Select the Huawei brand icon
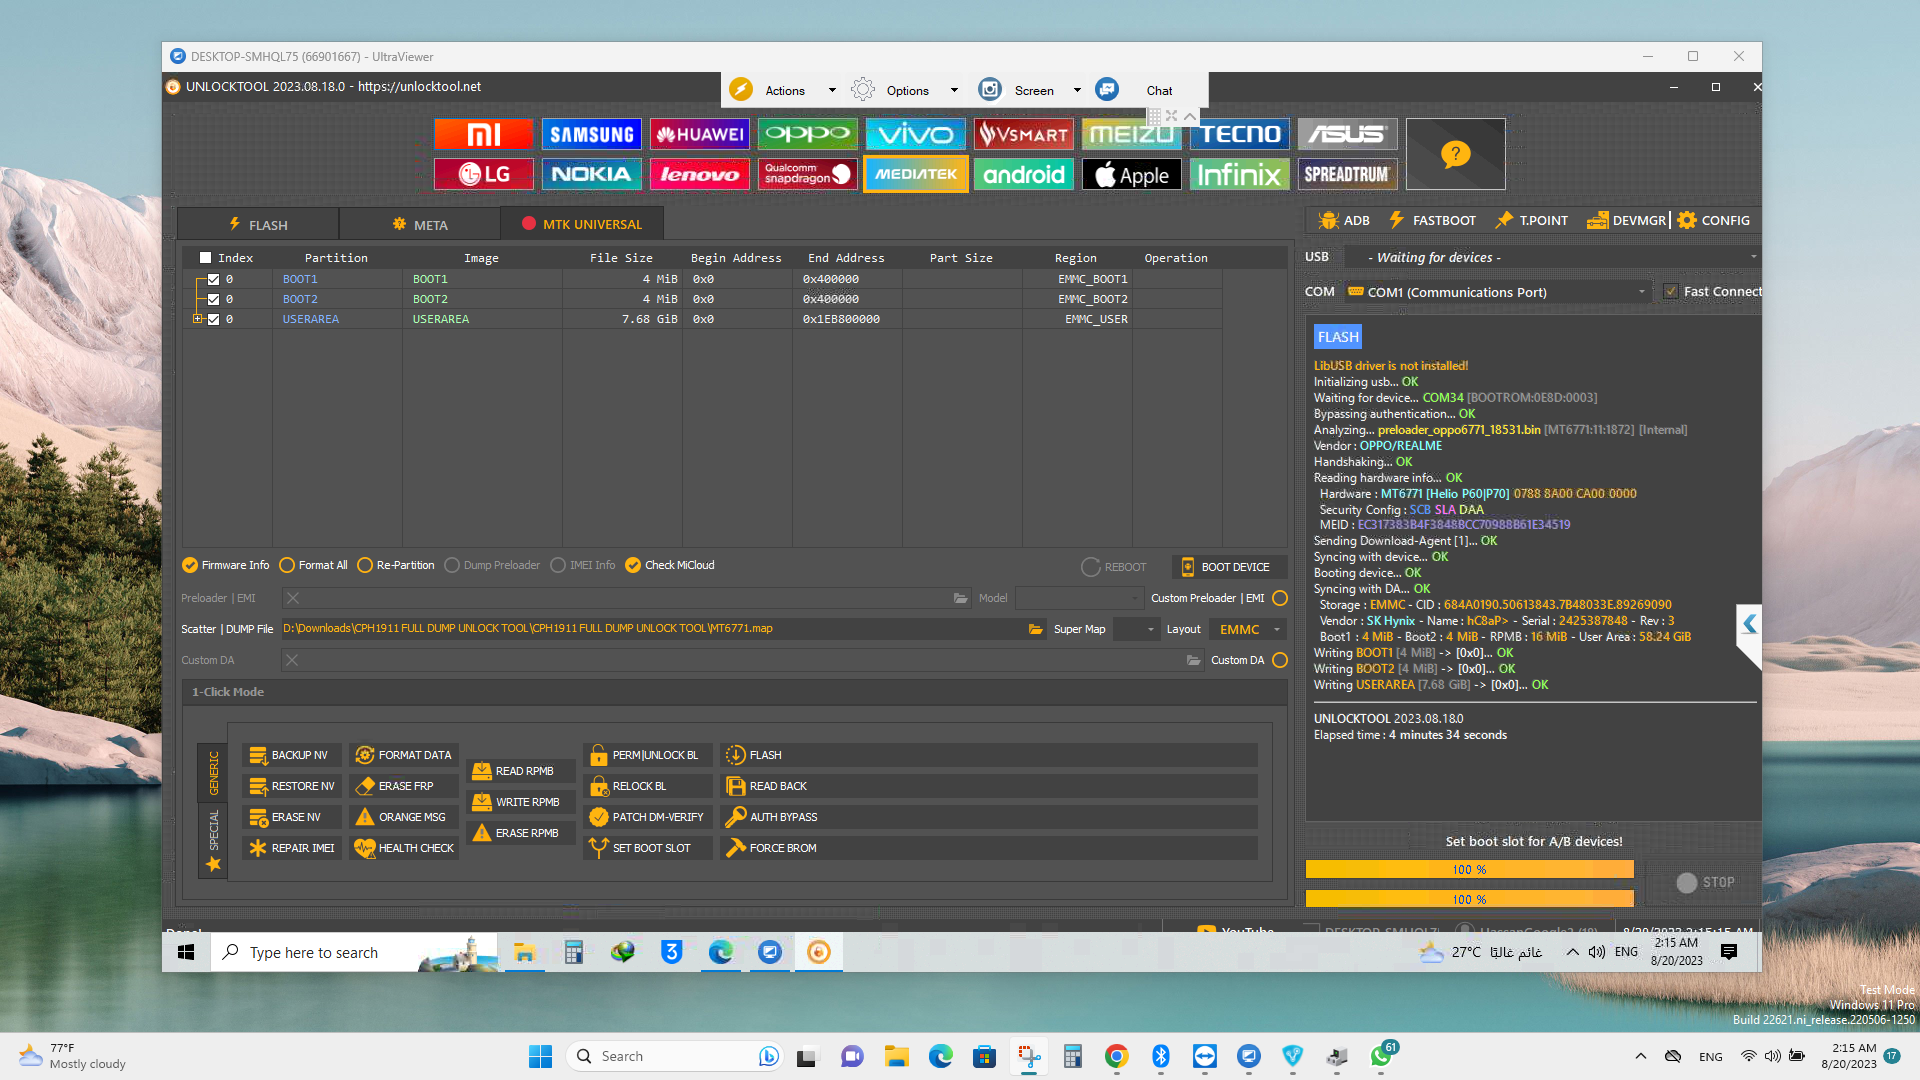The image size is (1920, 1080). point(700,134)
